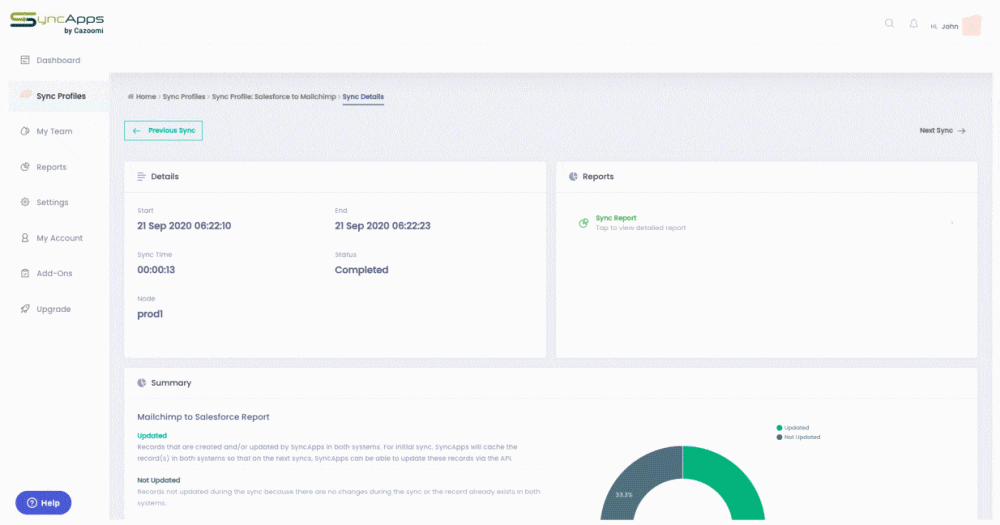This screenshot has width=1000, height=525.
Task: Click the end time 21 Sep 2020 06:22:23
Action: click(383, 226)
